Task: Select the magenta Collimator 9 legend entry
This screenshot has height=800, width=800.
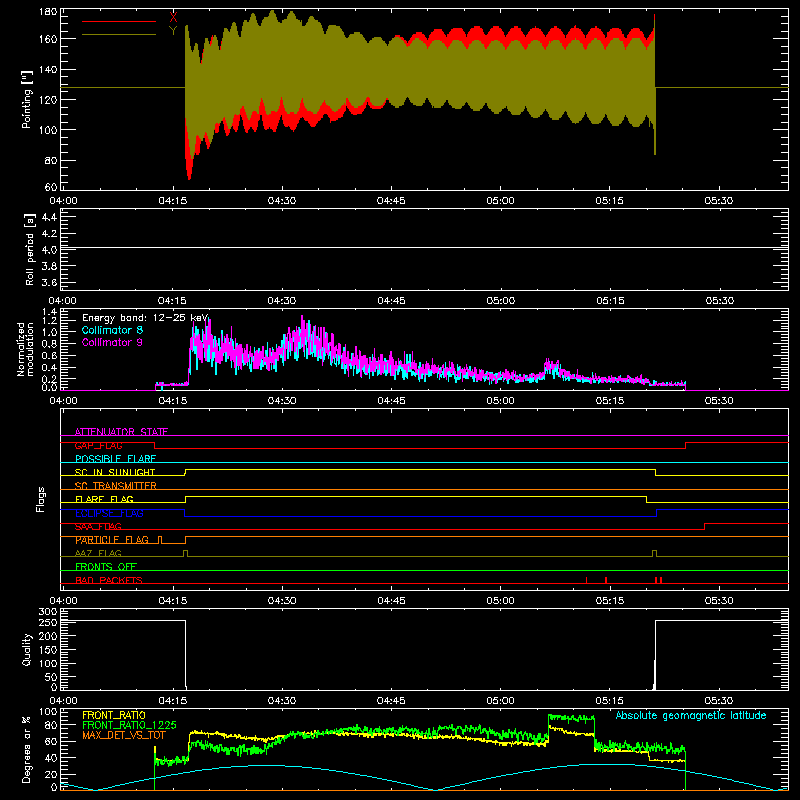Action: (112, 342)
